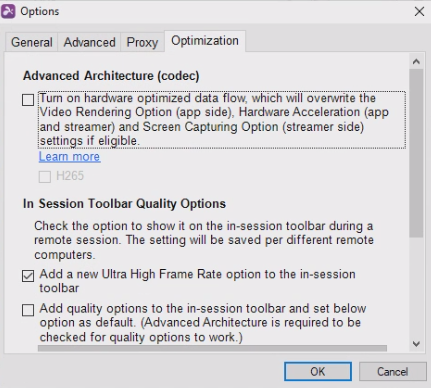This screenshot has width=431, height=388.
Task: Uncheck the Ultra High Frame Rate option
Action: (28, 276)
